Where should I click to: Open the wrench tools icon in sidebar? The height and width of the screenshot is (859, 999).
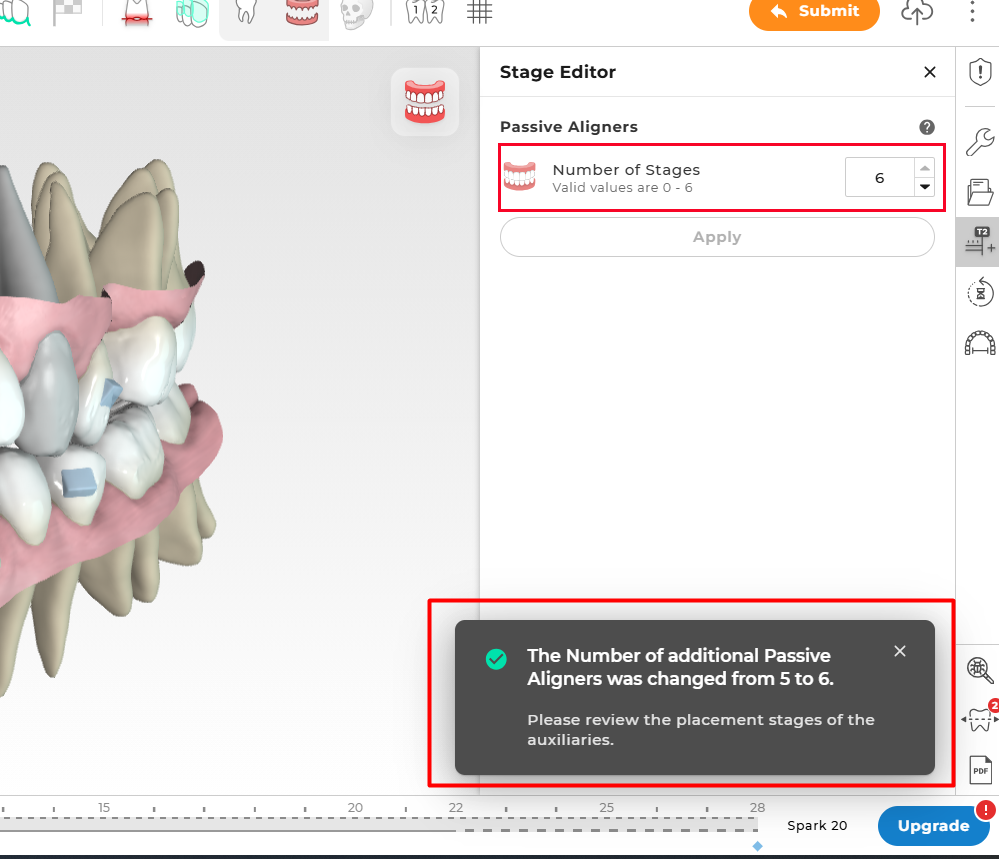coord(980,141)
